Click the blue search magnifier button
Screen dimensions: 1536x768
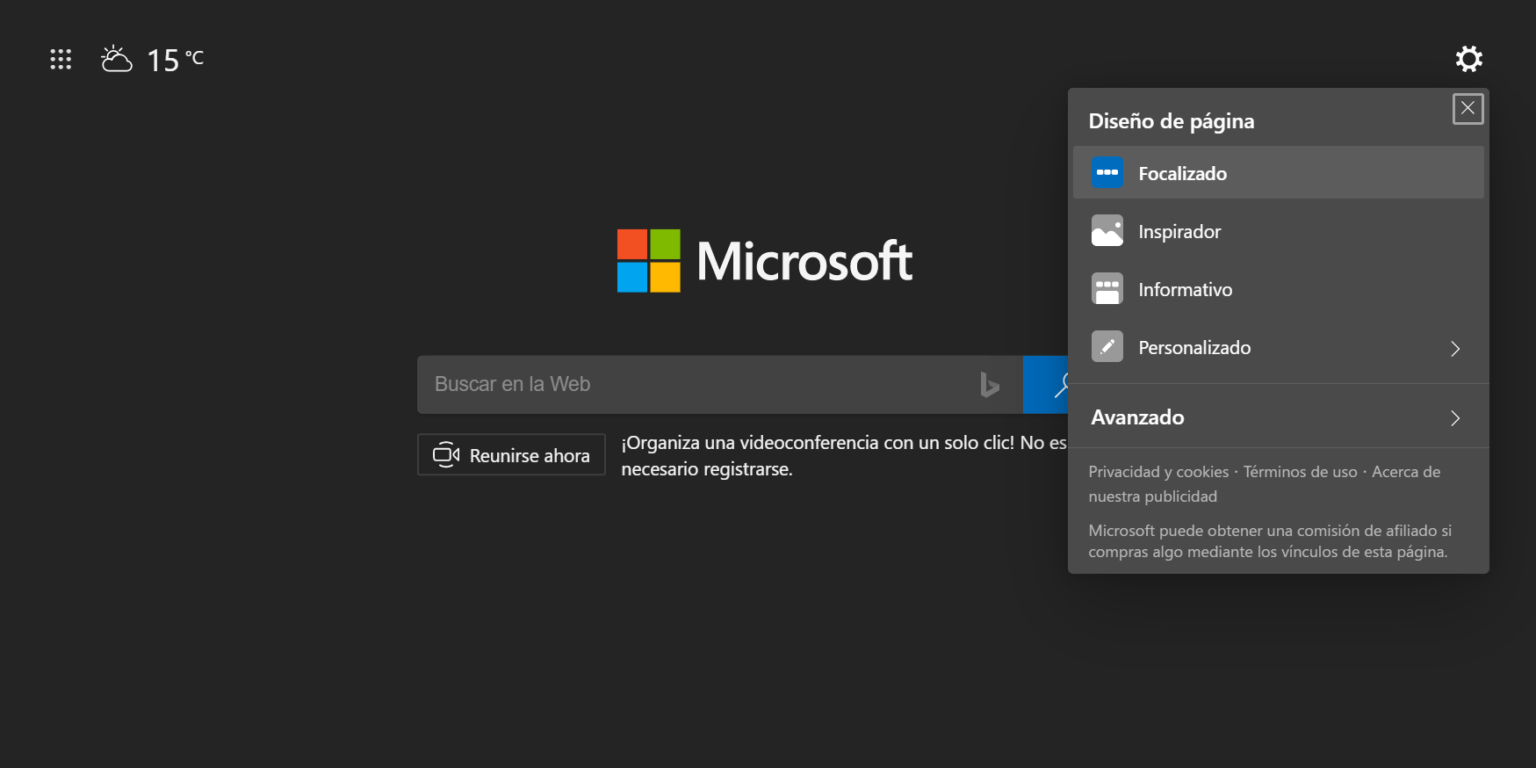point(1046,384)
